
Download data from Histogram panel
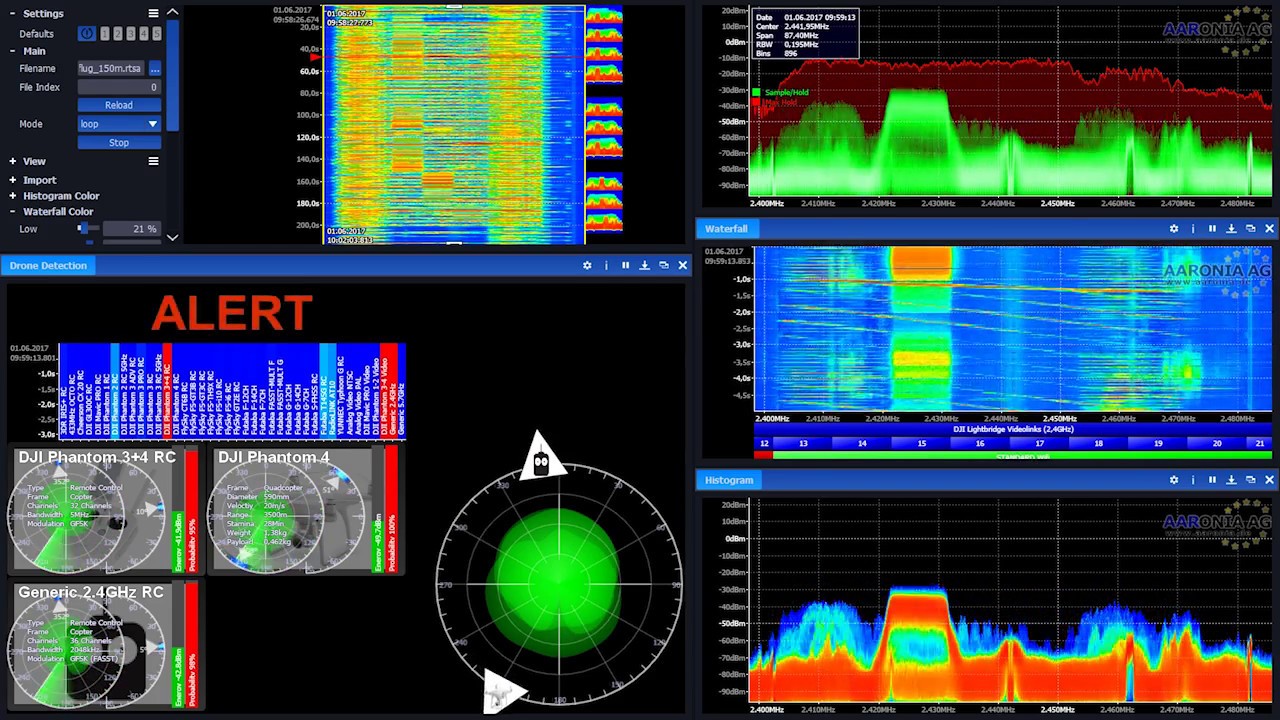pyautogui.click(x=1231, y=480)
